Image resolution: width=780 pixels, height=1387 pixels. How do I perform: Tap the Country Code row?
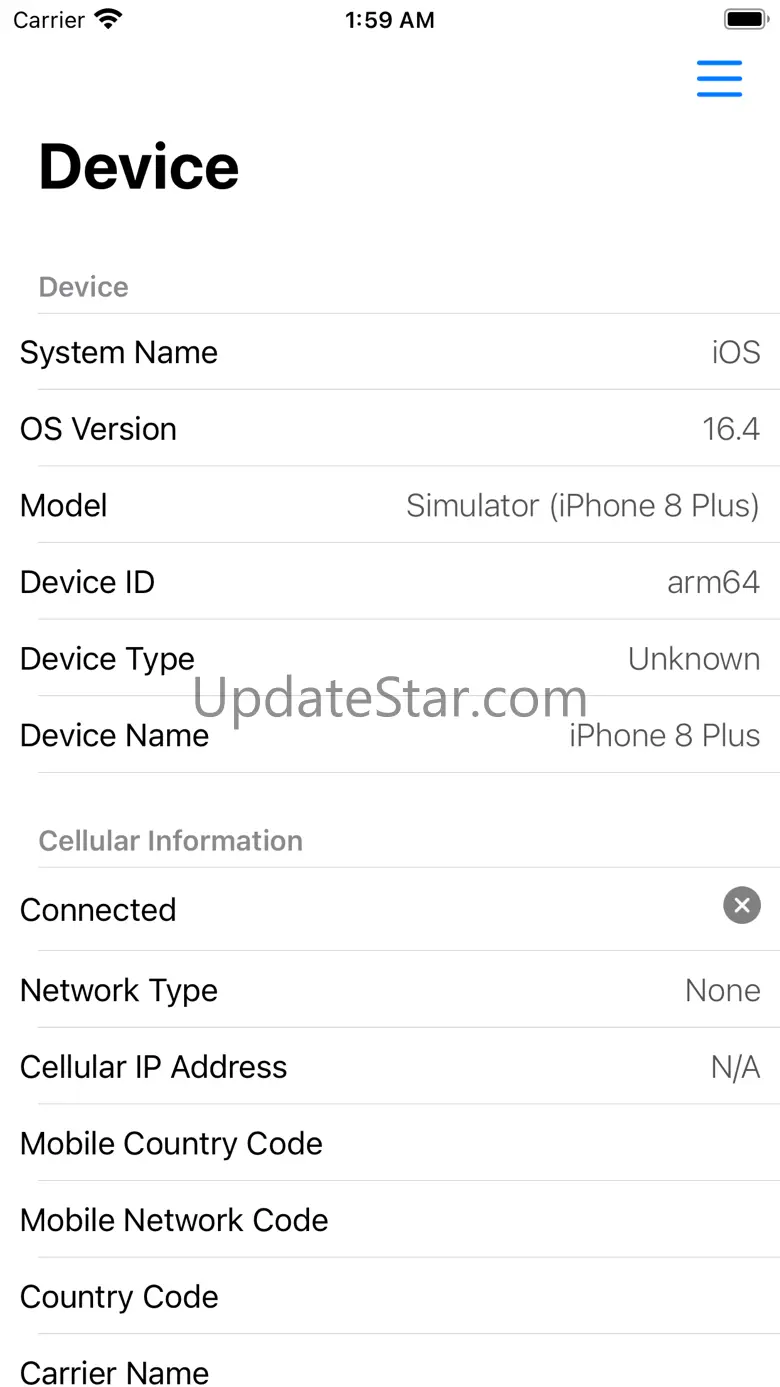tap(390, 1296)
